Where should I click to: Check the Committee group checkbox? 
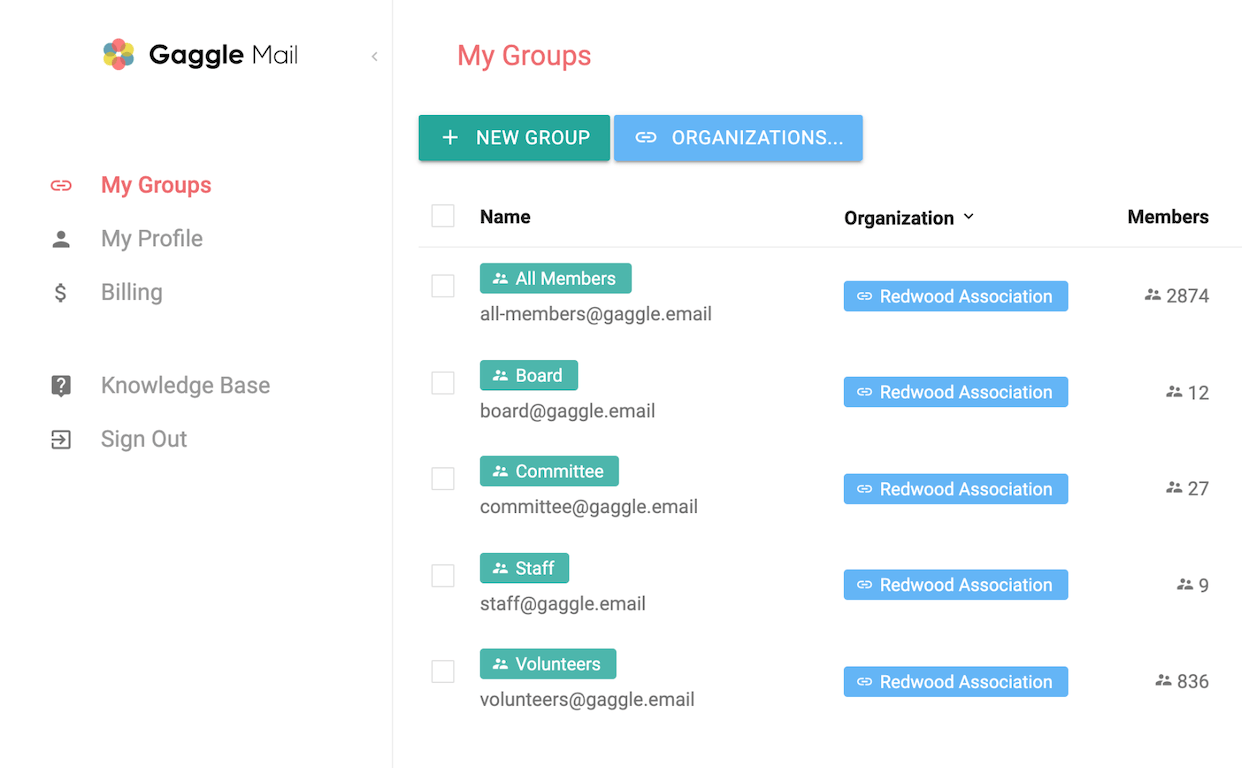click(443, 479)
